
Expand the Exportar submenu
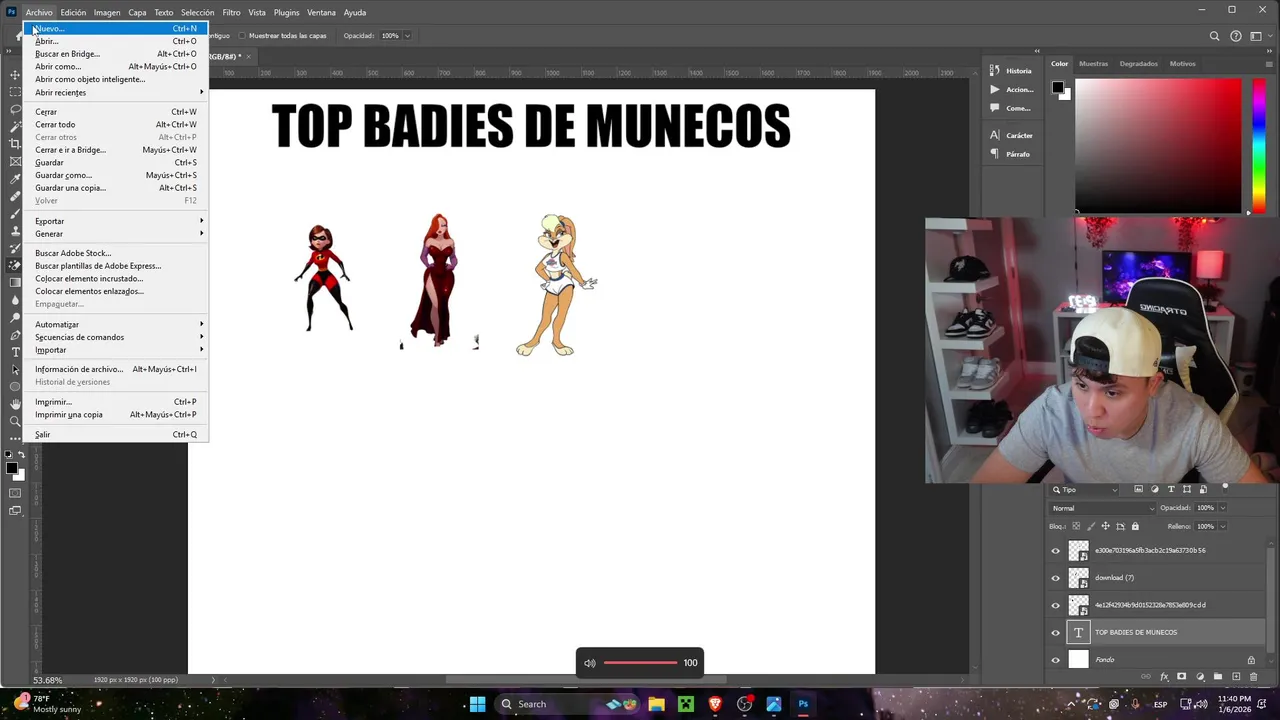pyautogui.click(x=116, y=221)
